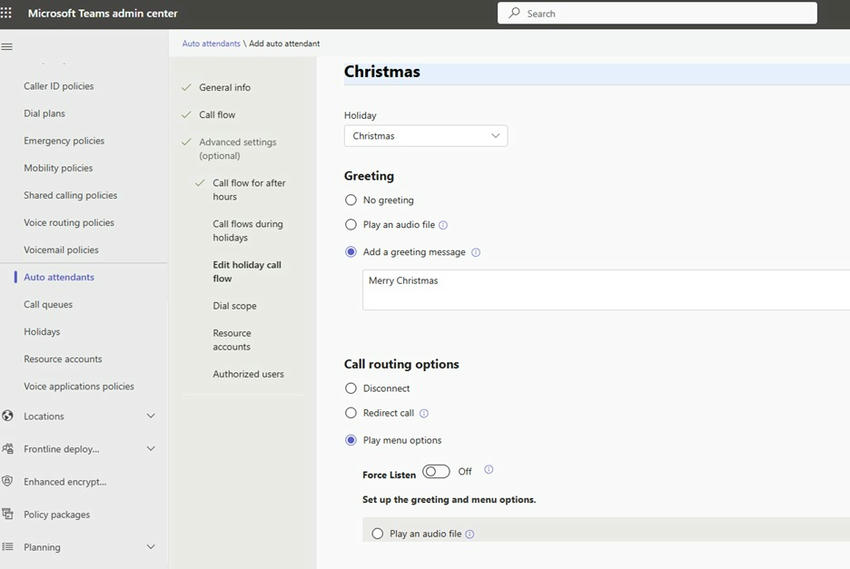This screenshot has height=569, width=850.
Task: Select the No greeting radio button
Action: tap(351, 200)
